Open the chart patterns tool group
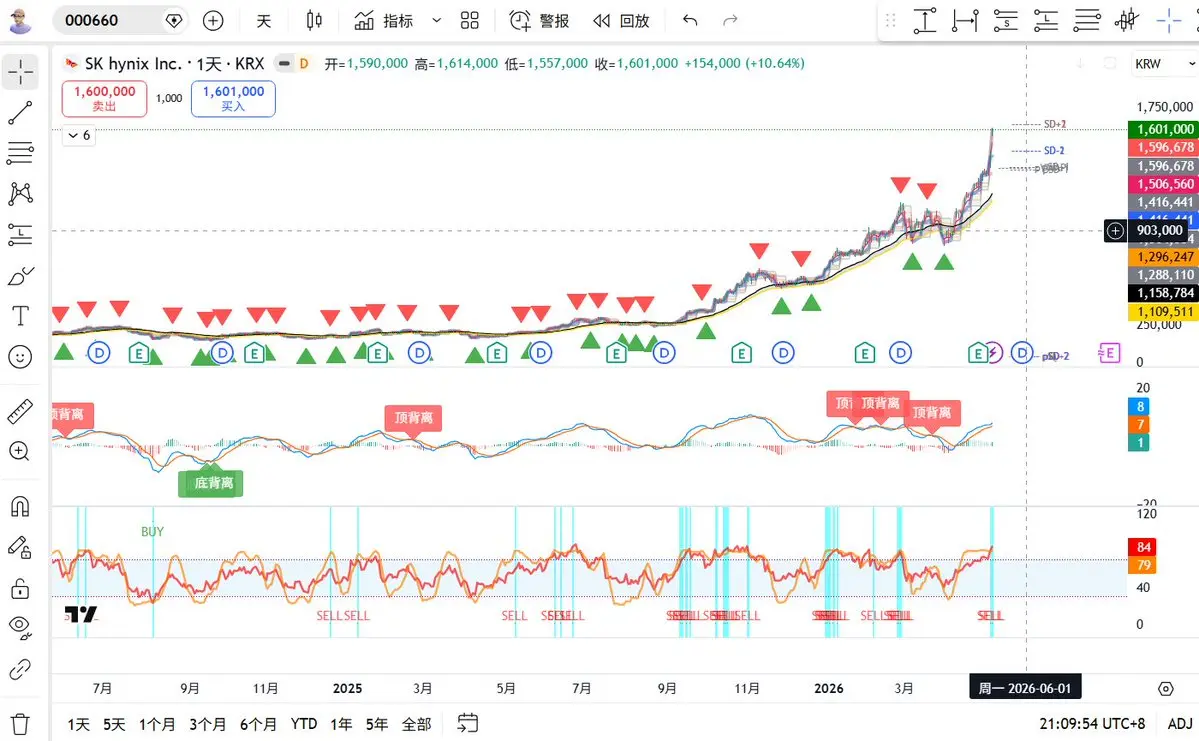 click(21, 193)
